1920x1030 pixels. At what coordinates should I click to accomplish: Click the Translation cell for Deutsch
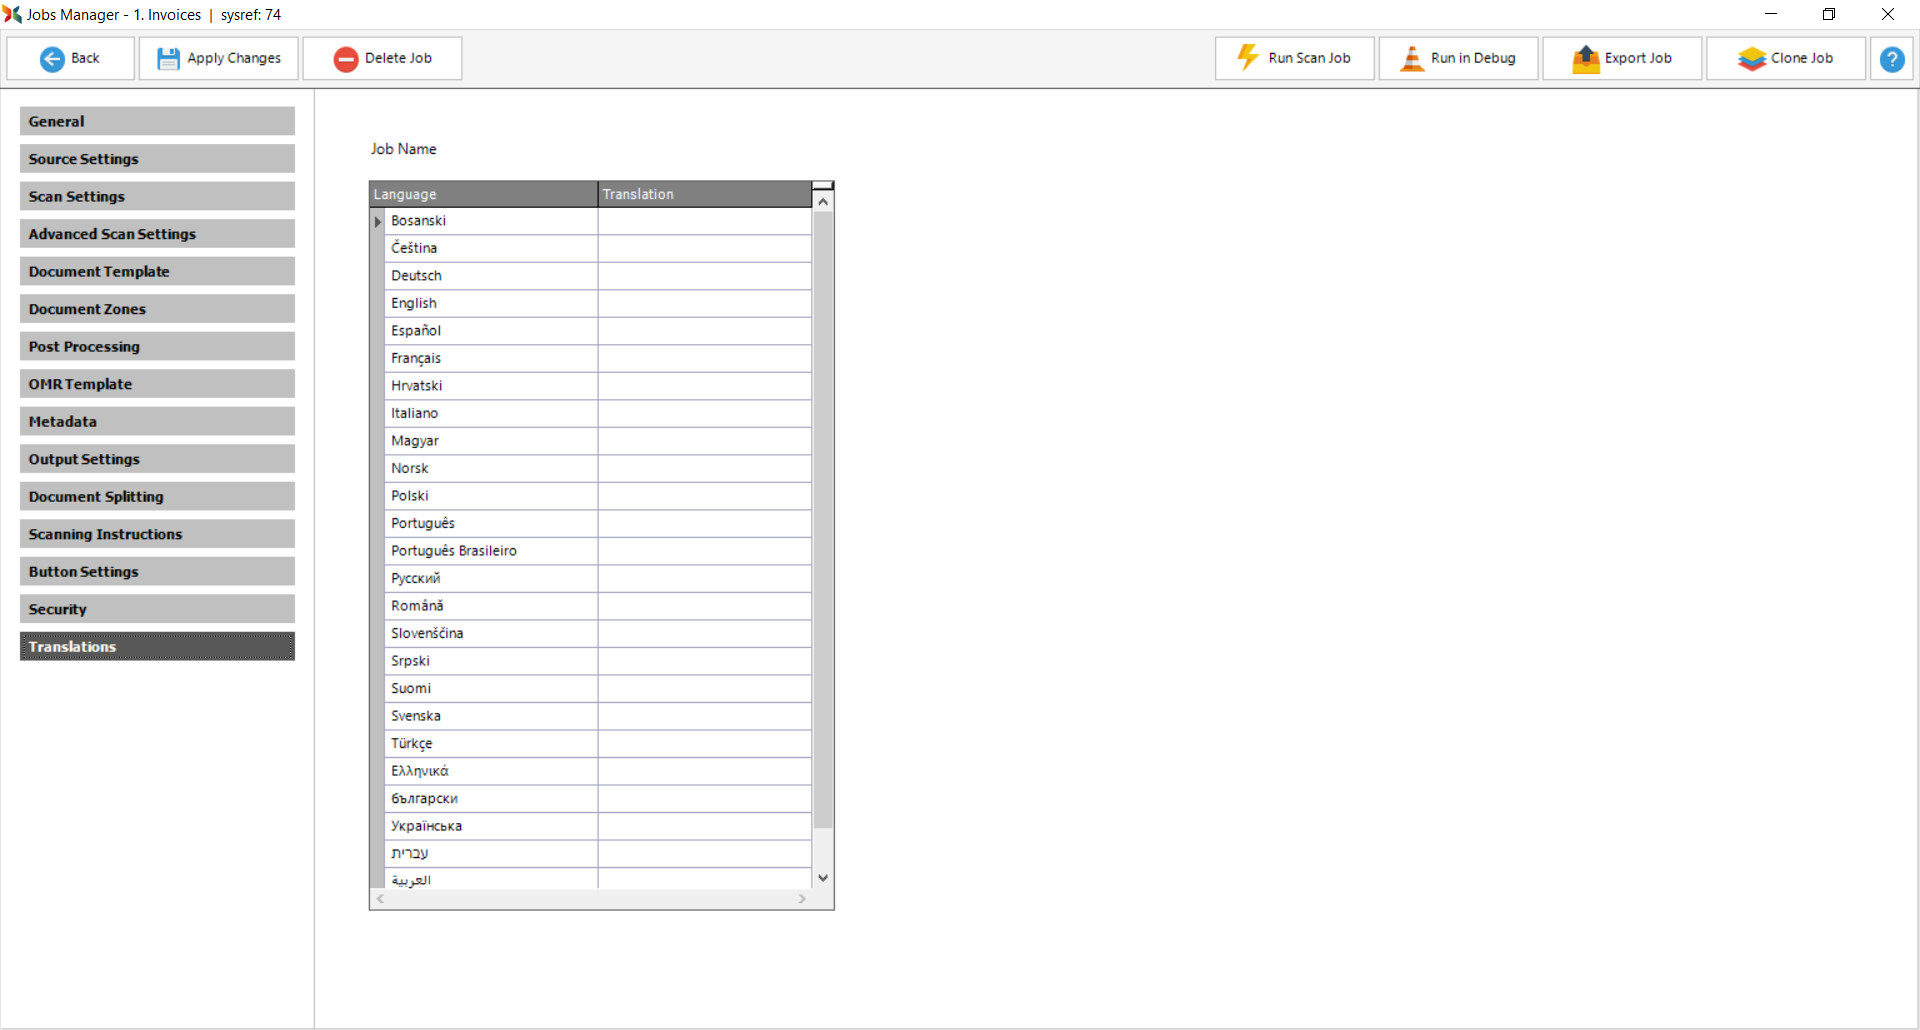click(704, 276)
